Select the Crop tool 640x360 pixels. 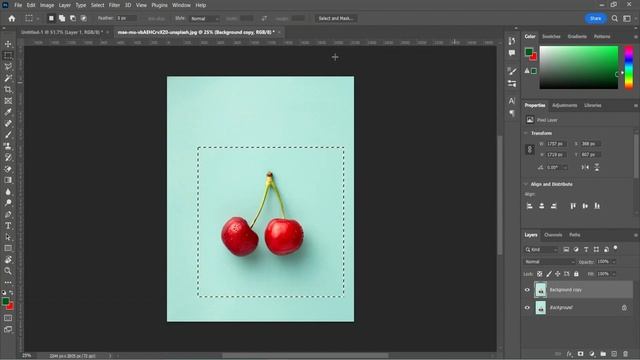point(8,89)
